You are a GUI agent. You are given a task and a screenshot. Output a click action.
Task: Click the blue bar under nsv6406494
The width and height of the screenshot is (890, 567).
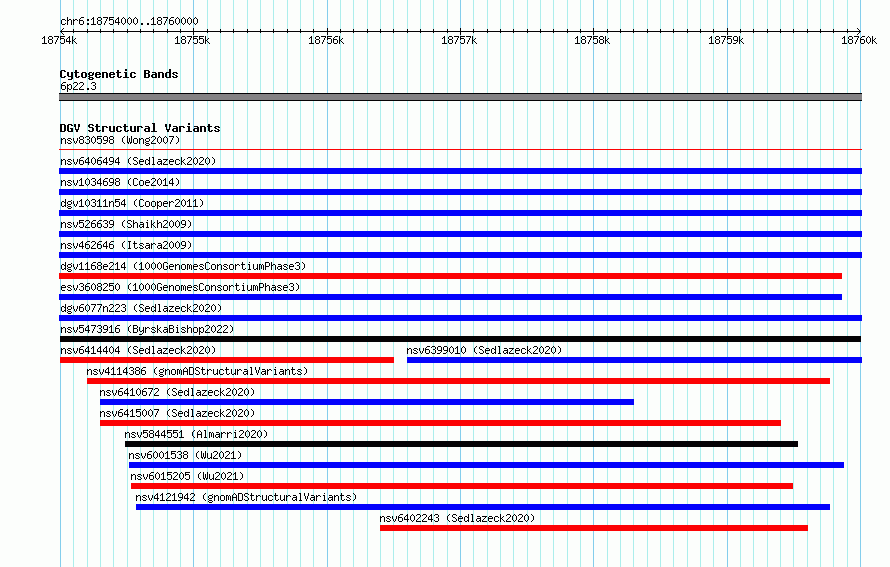(460, 171)
